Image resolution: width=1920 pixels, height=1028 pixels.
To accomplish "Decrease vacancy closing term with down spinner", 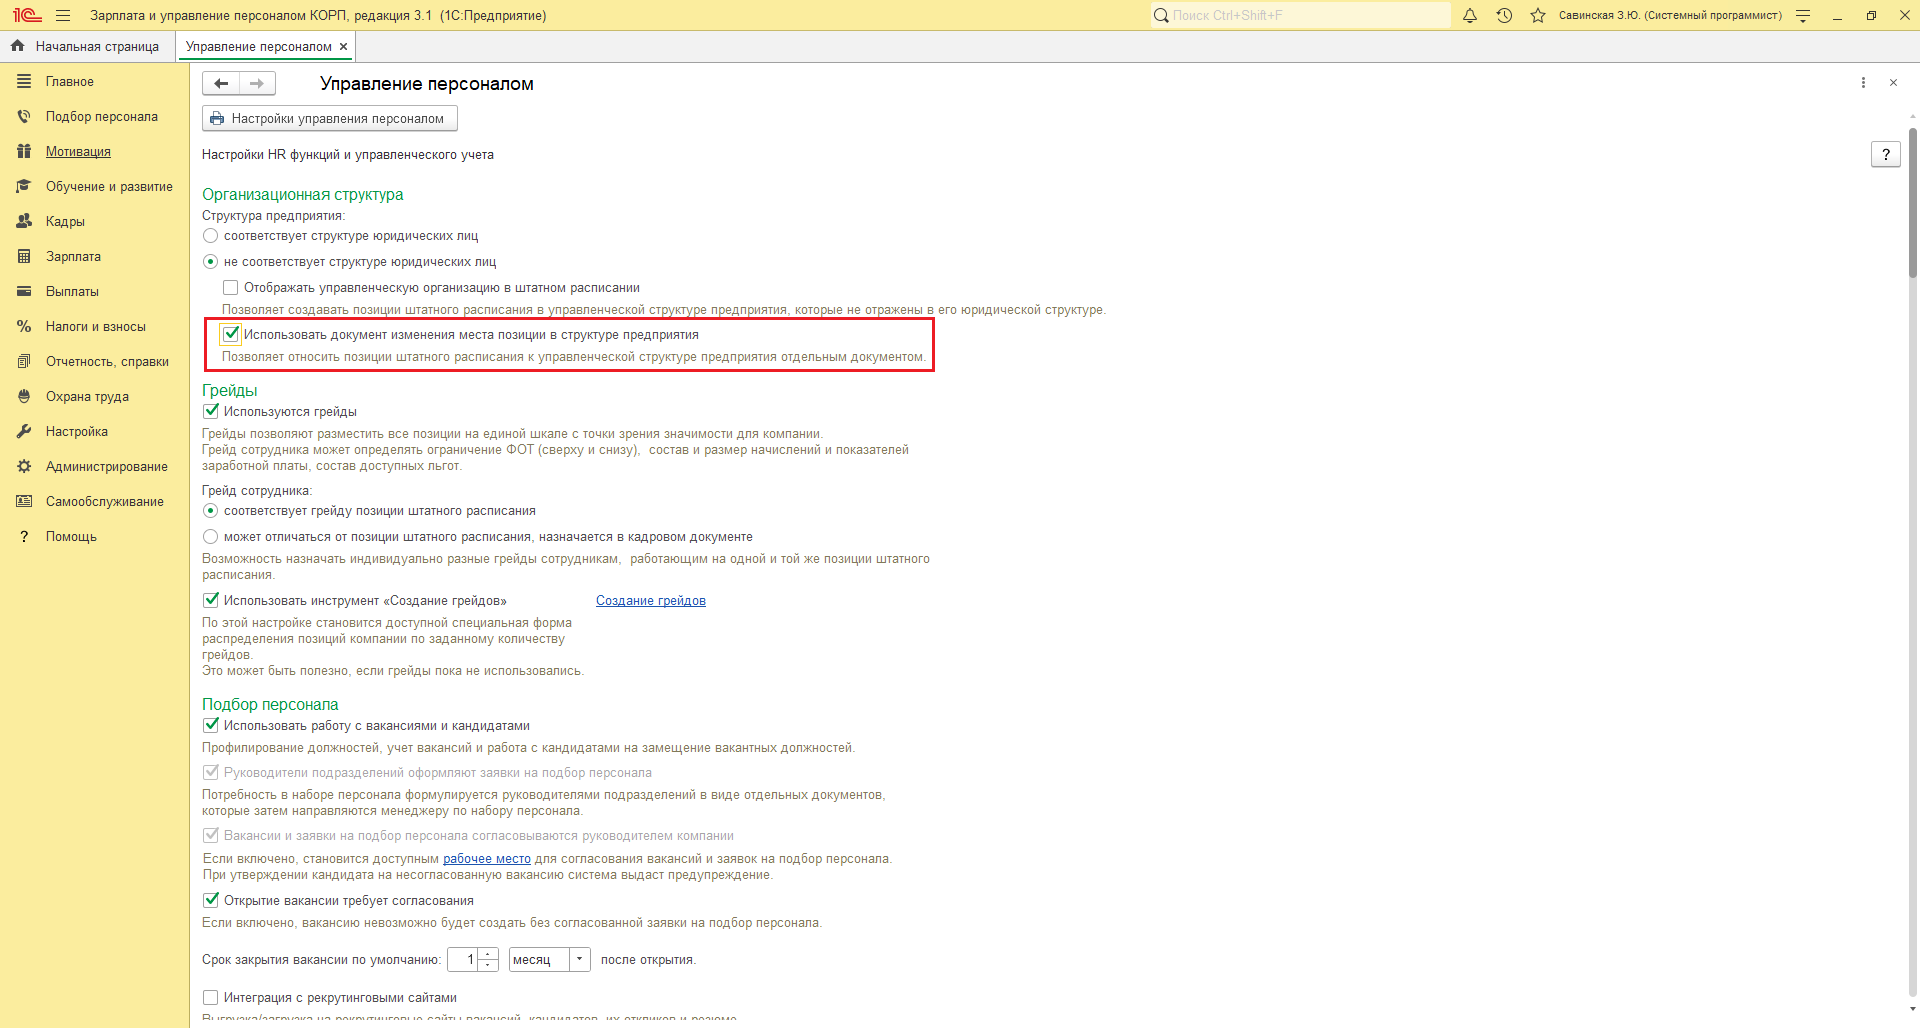I will (x=488, y=965).
